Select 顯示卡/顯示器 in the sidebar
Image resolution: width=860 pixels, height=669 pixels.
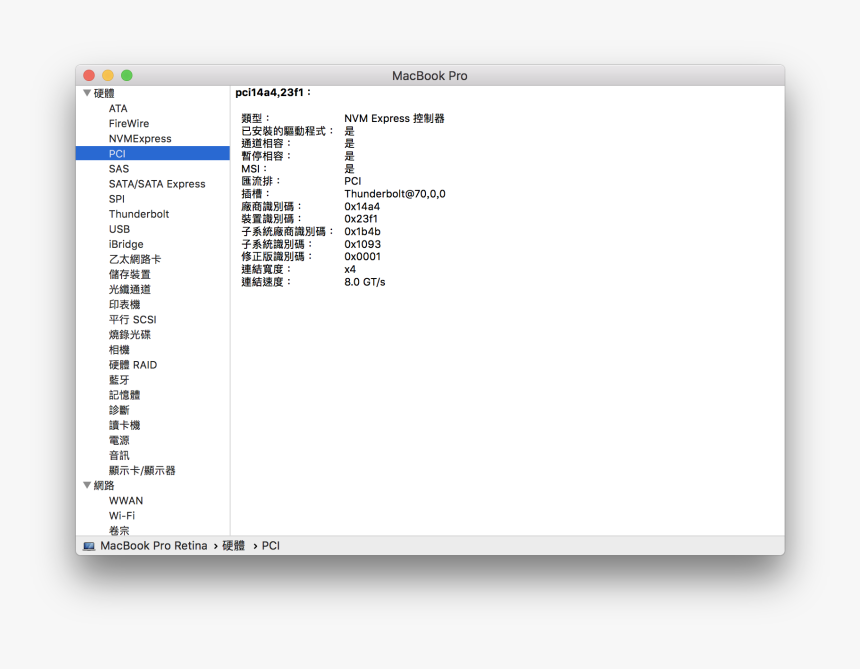142,470
